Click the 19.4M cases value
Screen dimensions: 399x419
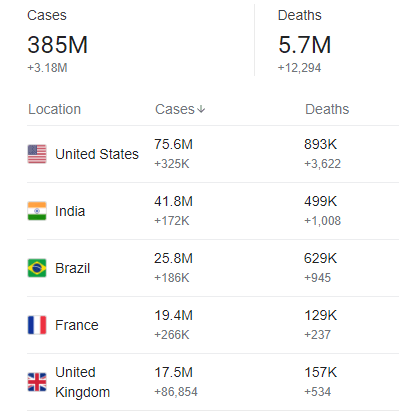click(x=173, y=315)
